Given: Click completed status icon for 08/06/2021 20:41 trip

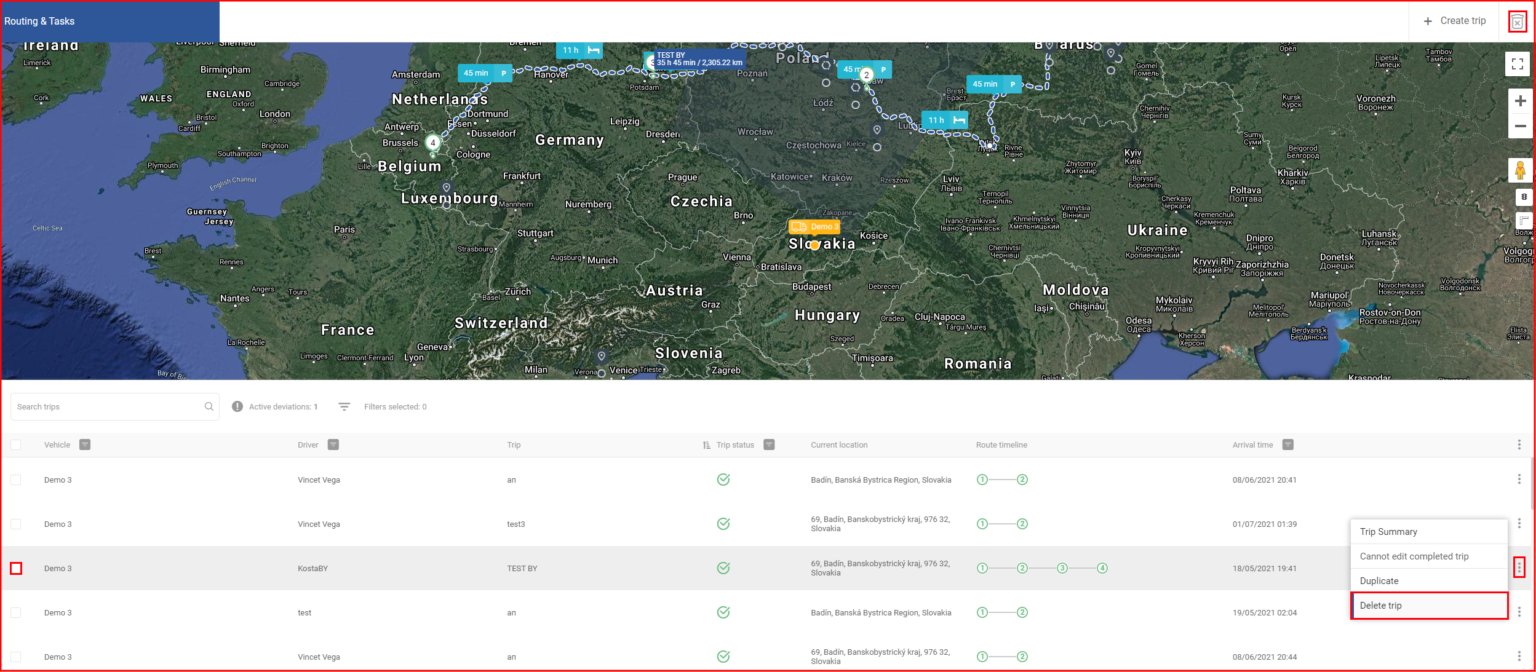Looking at the screenshot, I should click(x=723, y=480).
